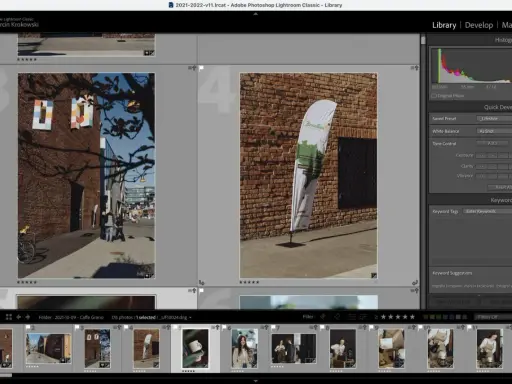The image size is (512, 384).
Task: Click the develop badge on filmstrip thumbnail 4
Action: pos(156,365)
